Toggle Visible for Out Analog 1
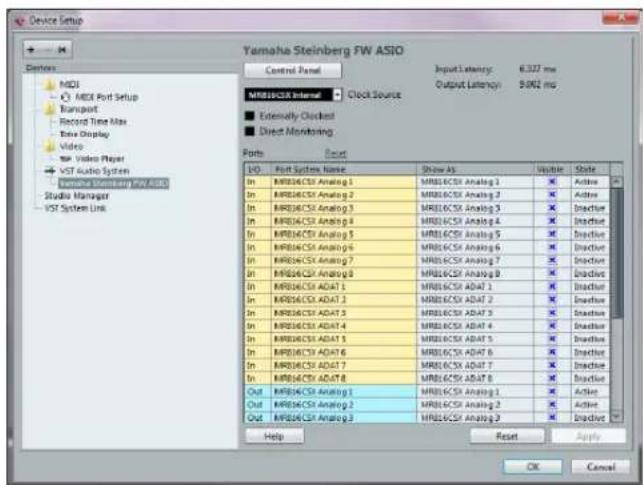The width and height of the screenshot is (643, 485). (x=552, y=392)
